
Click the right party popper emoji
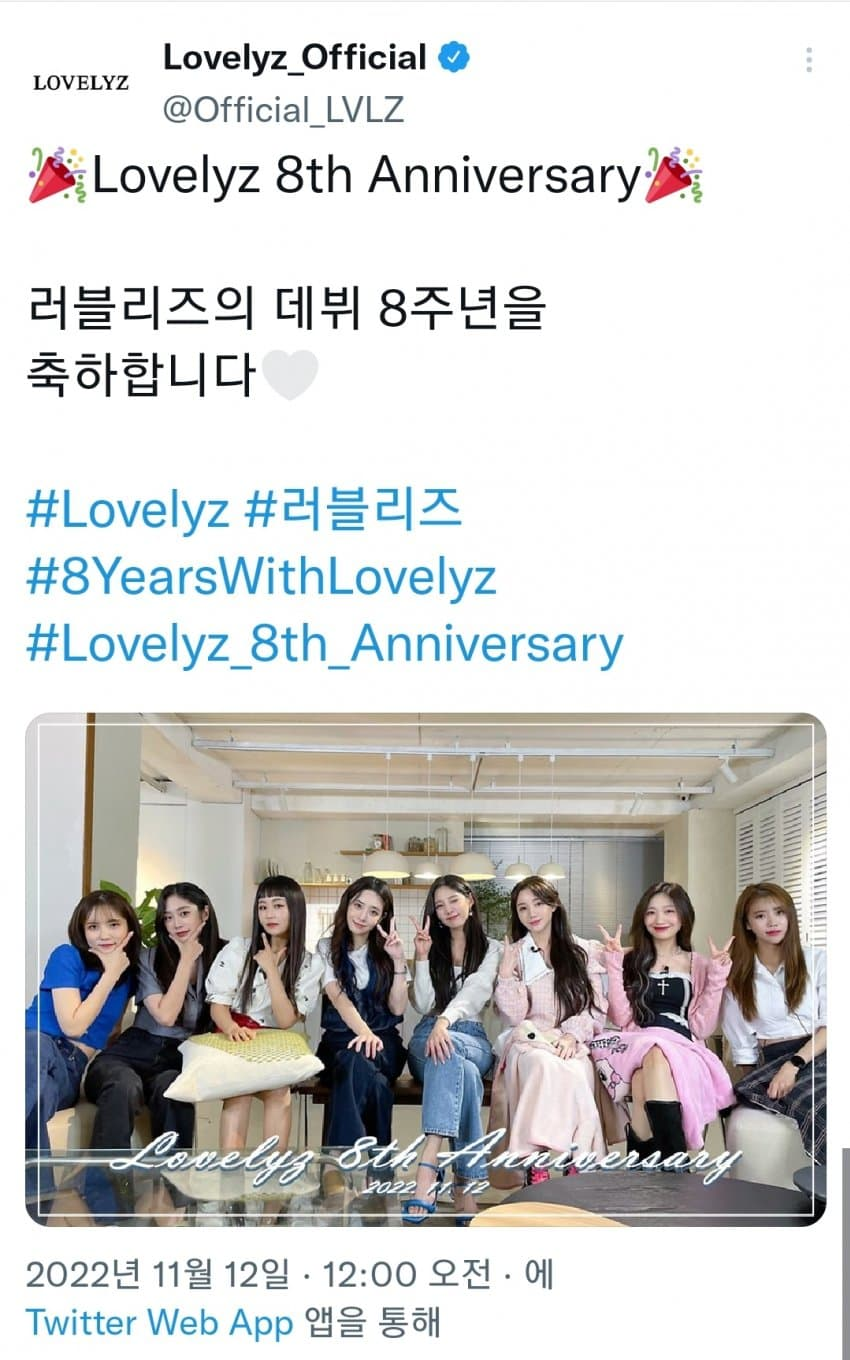673,175
